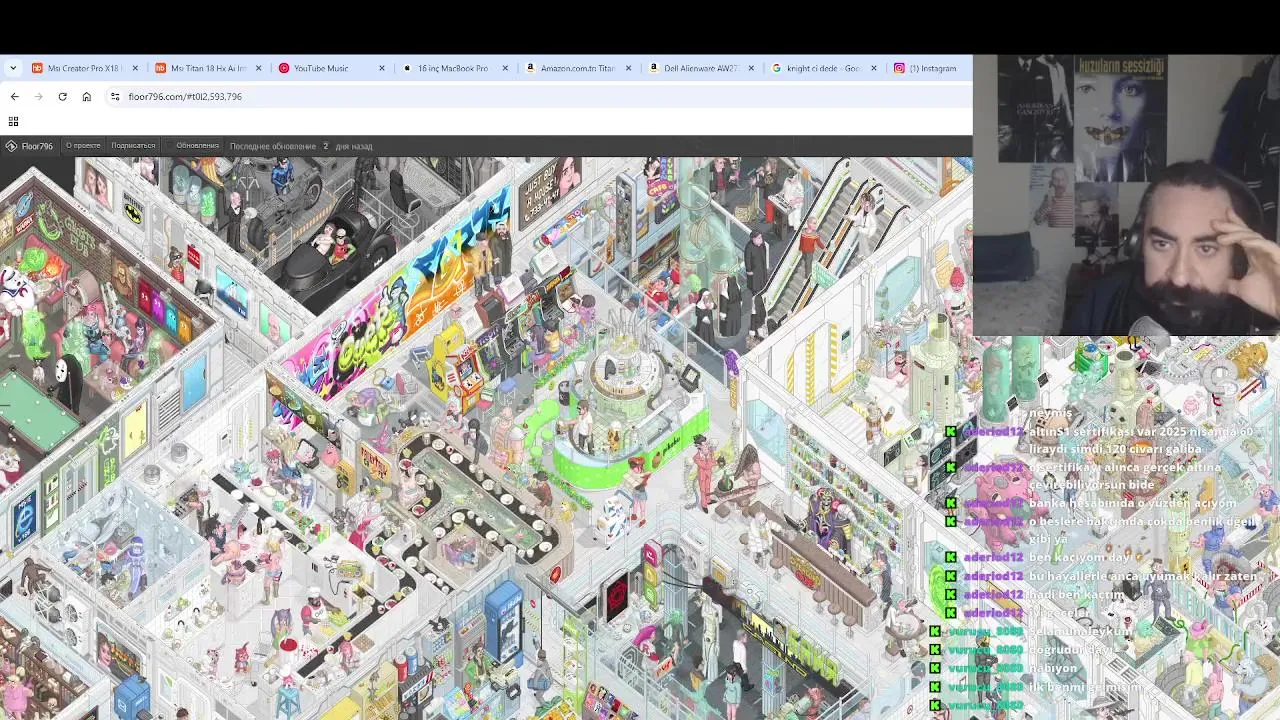Click the Google favicon on knight tab
The width and height of the screenshot is (1280, 720).
coord(777,68)
